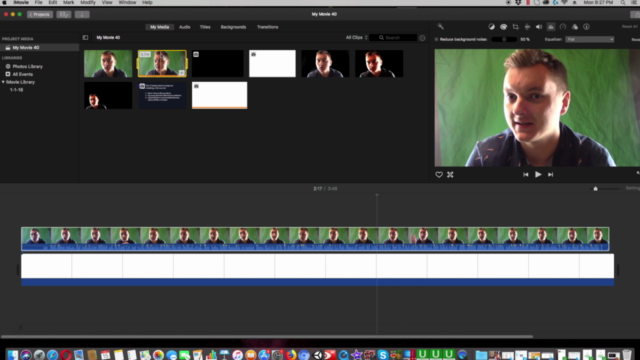Skip to the next clip
Screen dimensions: 640x360
550,175
